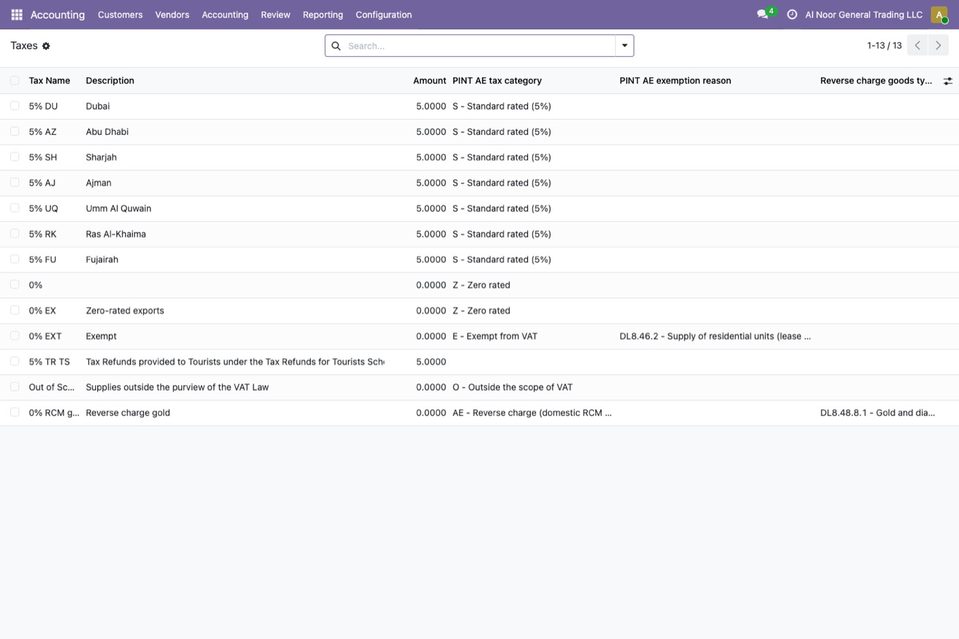The height and width of the screenshot is (639, 959).
Task: Open the Customers menu
Action: pos(120,15)
